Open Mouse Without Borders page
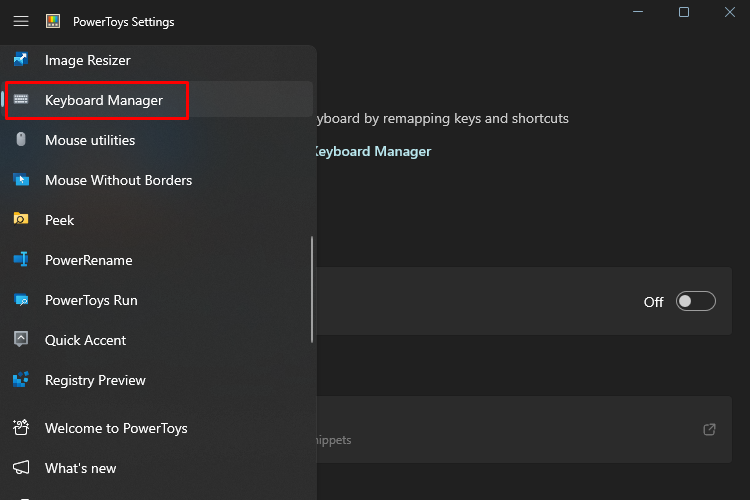This screenshot has height=500, width=750. 158,180
